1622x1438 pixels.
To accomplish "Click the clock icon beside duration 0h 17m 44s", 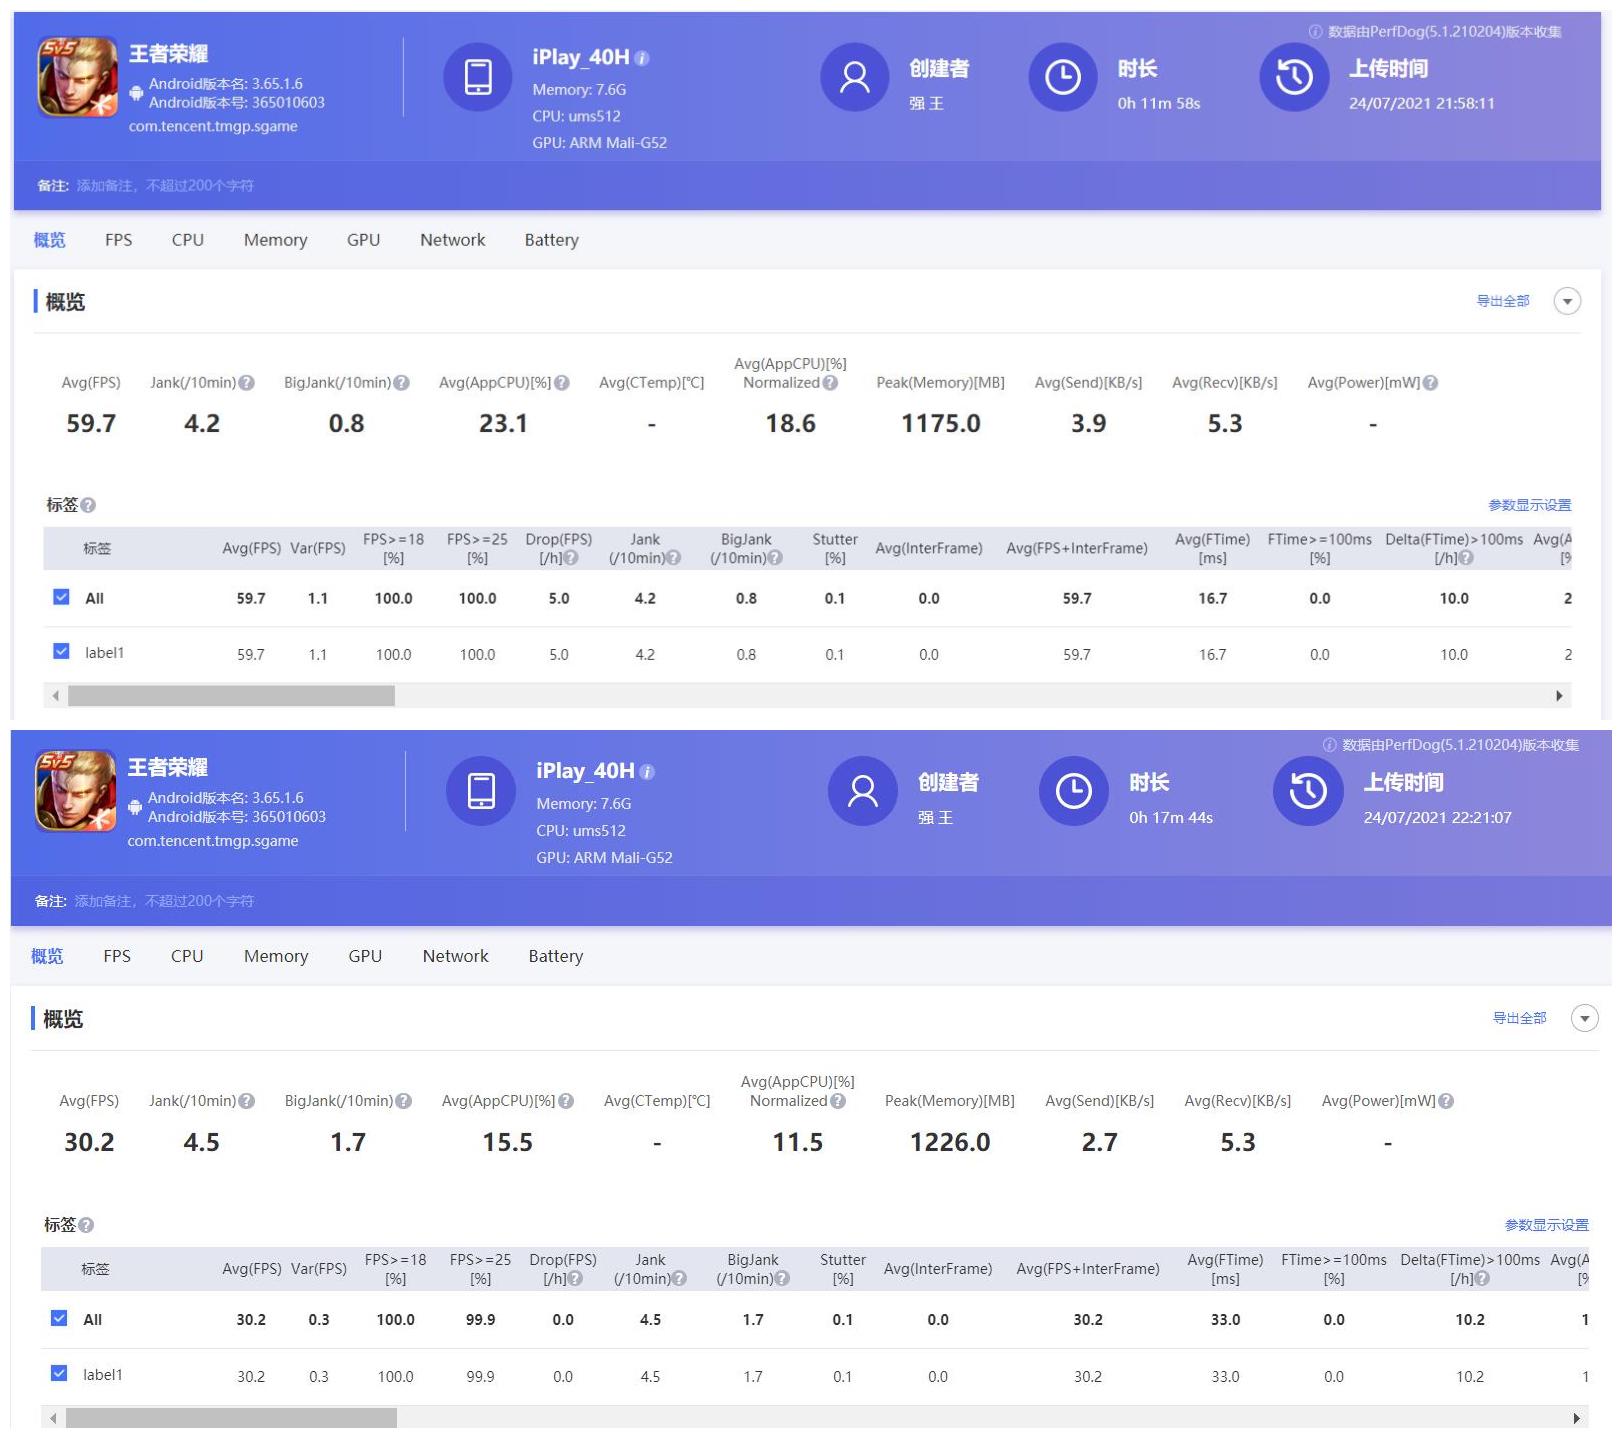I will (1073, 791).
